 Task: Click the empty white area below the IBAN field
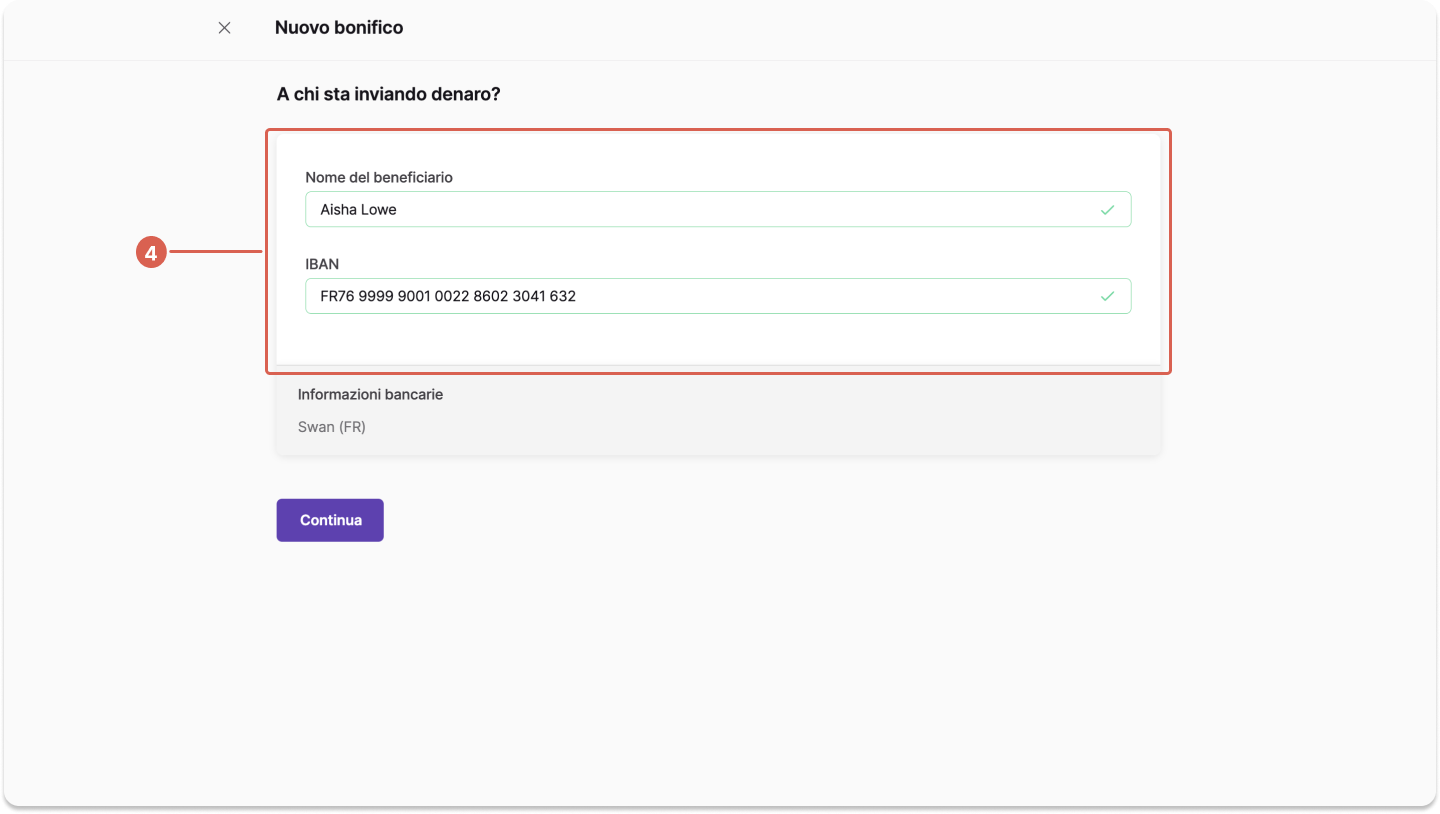click(x=718, y=339)
